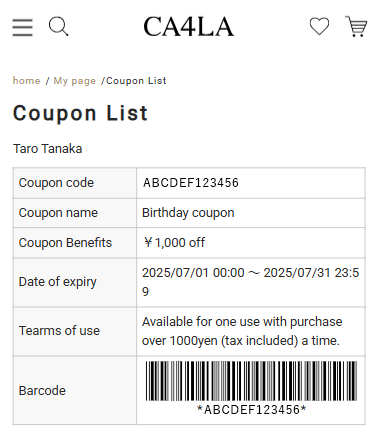Open the hamburger menu

point(22,27)
